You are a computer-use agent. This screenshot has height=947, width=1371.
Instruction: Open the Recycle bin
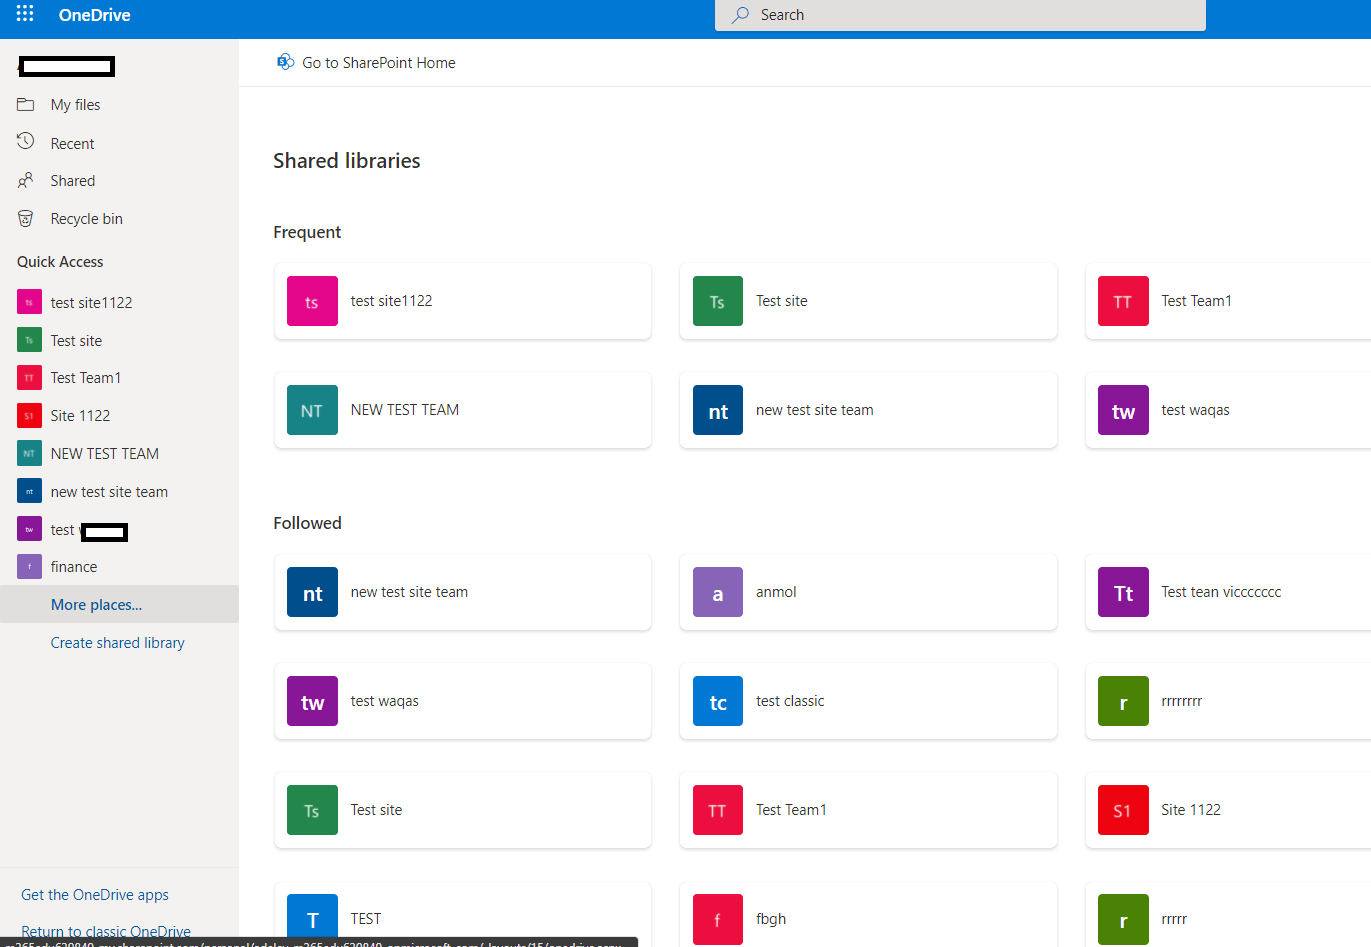[x=86, y=218]
